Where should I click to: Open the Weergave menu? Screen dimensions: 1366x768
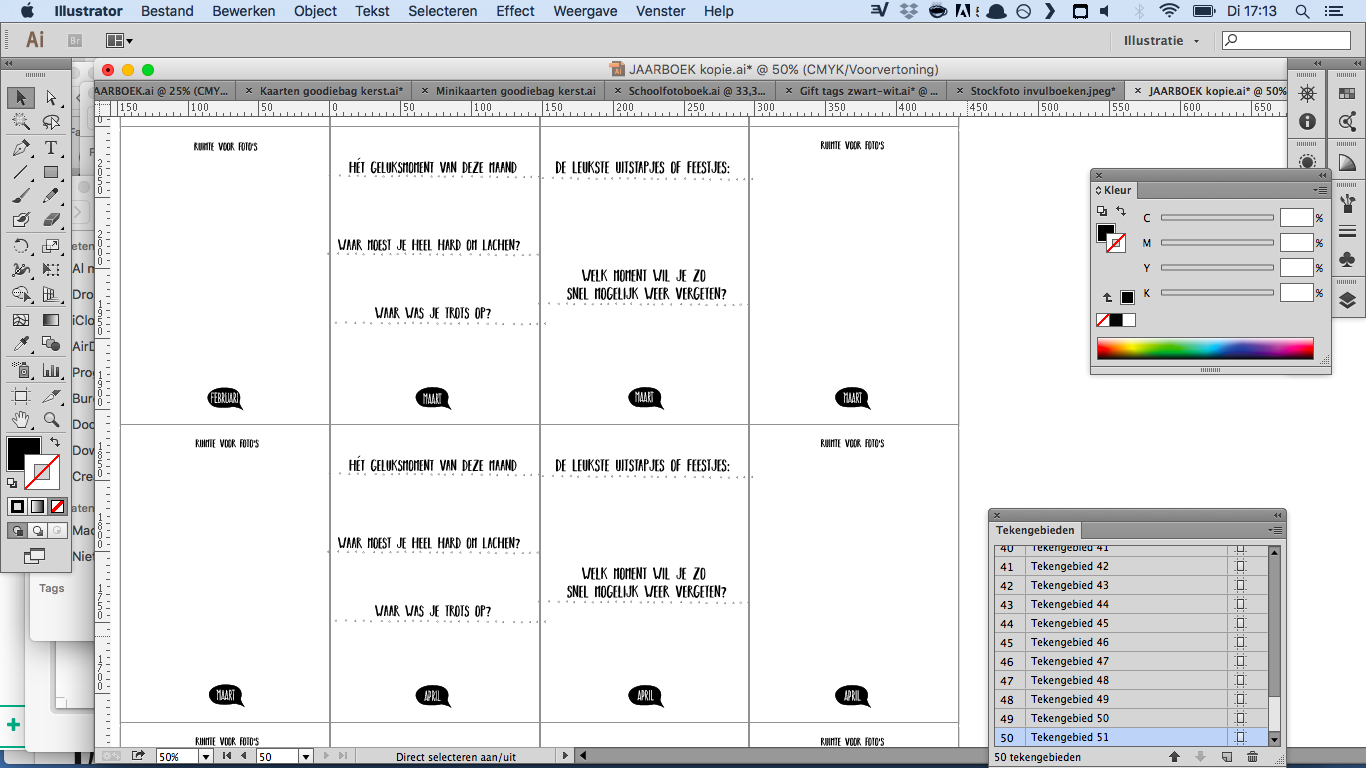[586, 11]
